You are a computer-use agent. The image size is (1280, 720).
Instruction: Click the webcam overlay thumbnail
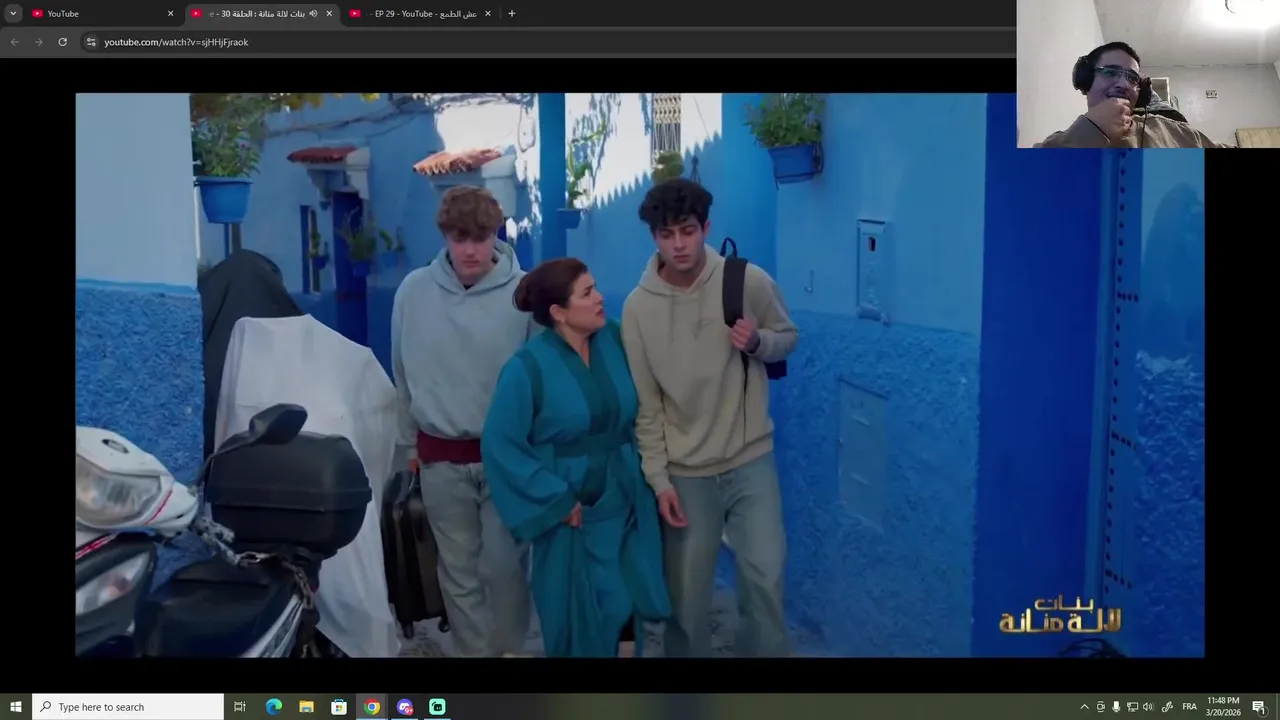click(1148, 74)
